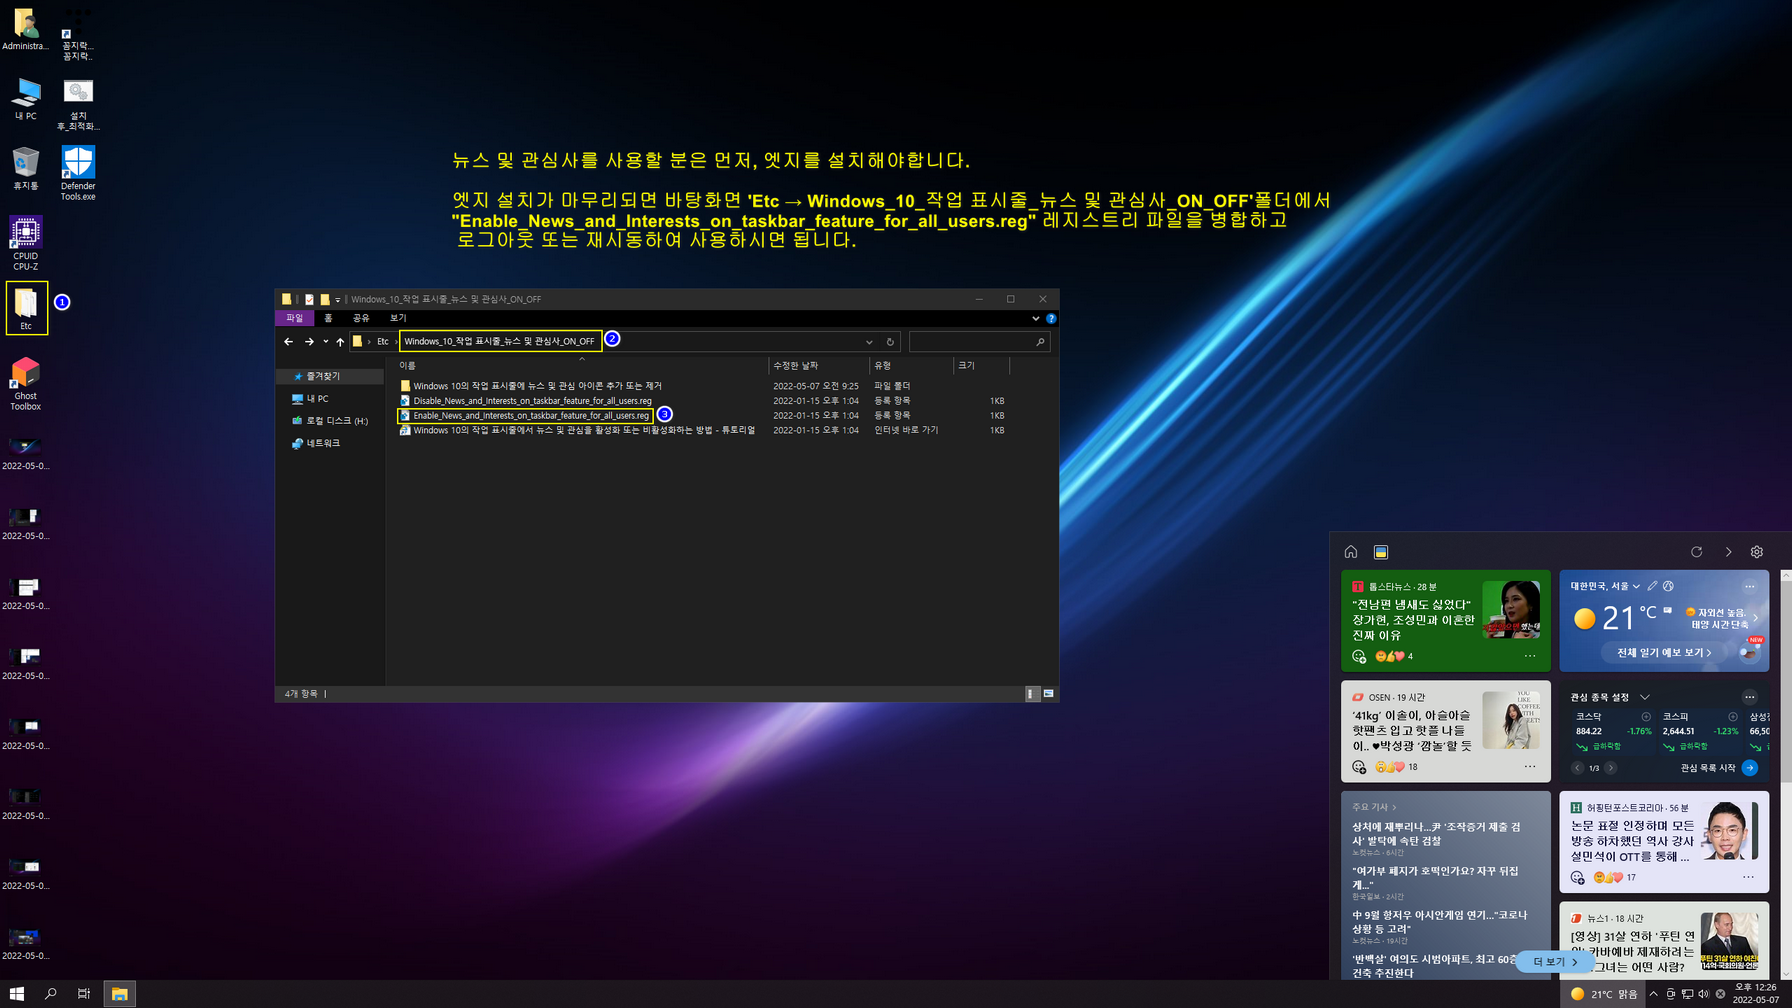Open Windows Start menu

click(17, 994)
